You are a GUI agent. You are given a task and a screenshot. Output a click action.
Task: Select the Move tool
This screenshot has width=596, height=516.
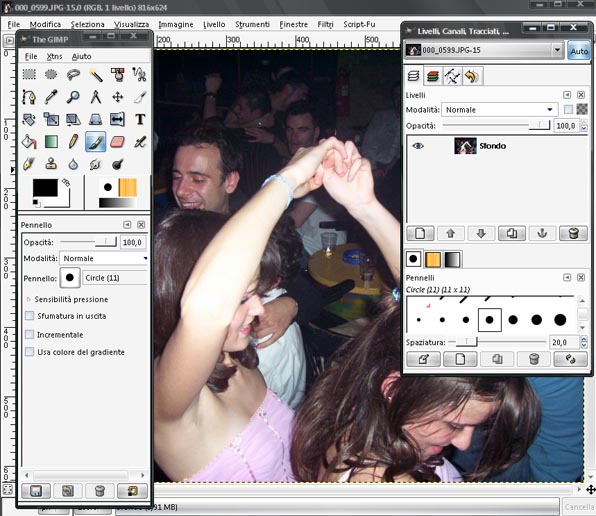tap(117, 97)
